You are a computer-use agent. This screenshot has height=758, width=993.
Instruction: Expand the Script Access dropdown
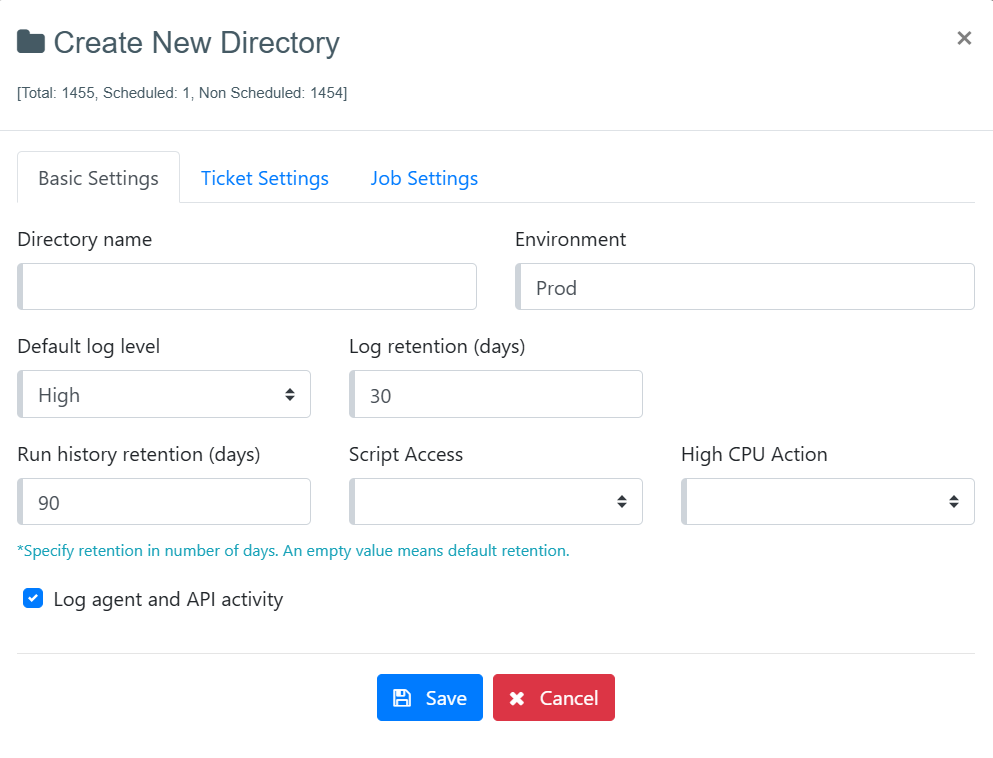point(496,502)
